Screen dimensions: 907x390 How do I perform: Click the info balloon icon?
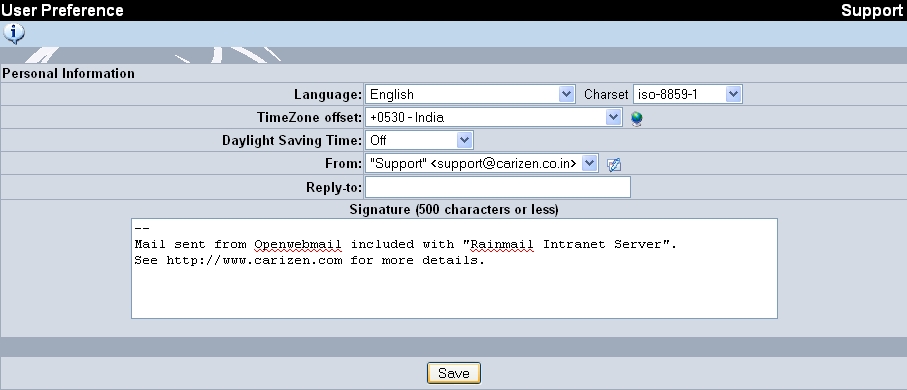(14, 34)
